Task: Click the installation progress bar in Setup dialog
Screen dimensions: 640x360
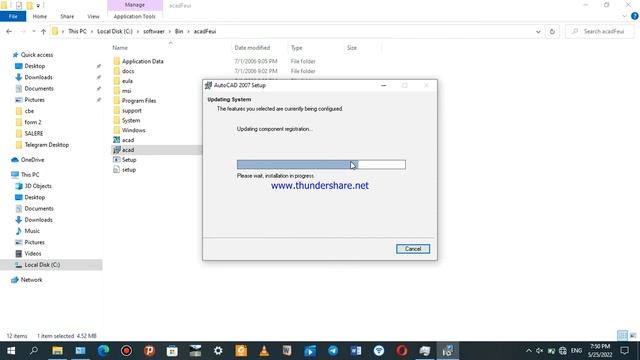Action: [321, 164]
